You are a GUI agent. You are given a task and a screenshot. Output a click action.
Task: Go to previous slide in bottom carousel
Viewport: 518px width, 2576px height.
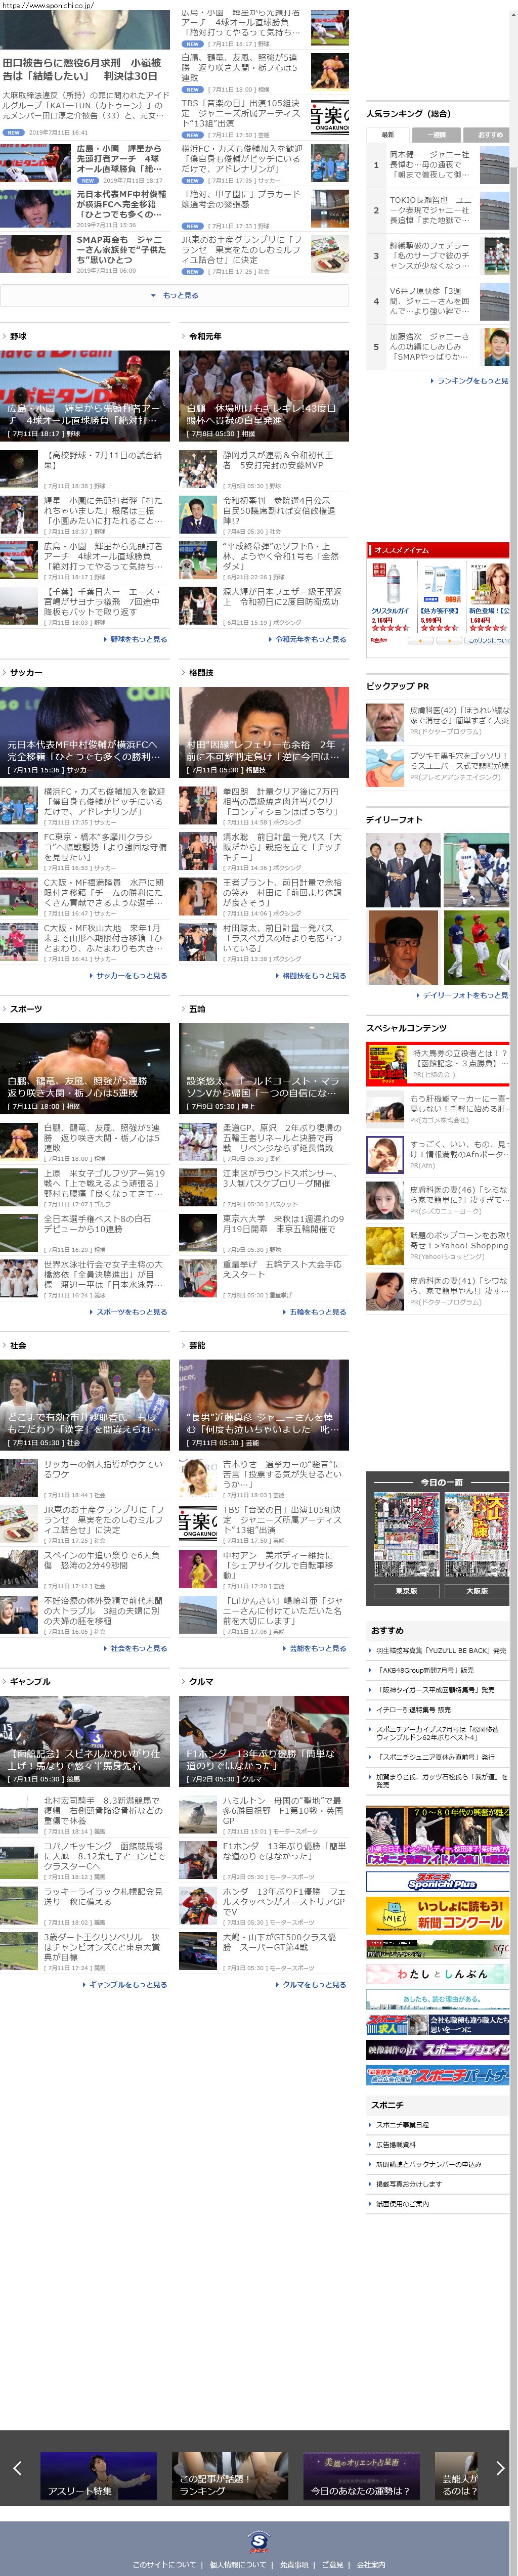(x=16, y=2468)
